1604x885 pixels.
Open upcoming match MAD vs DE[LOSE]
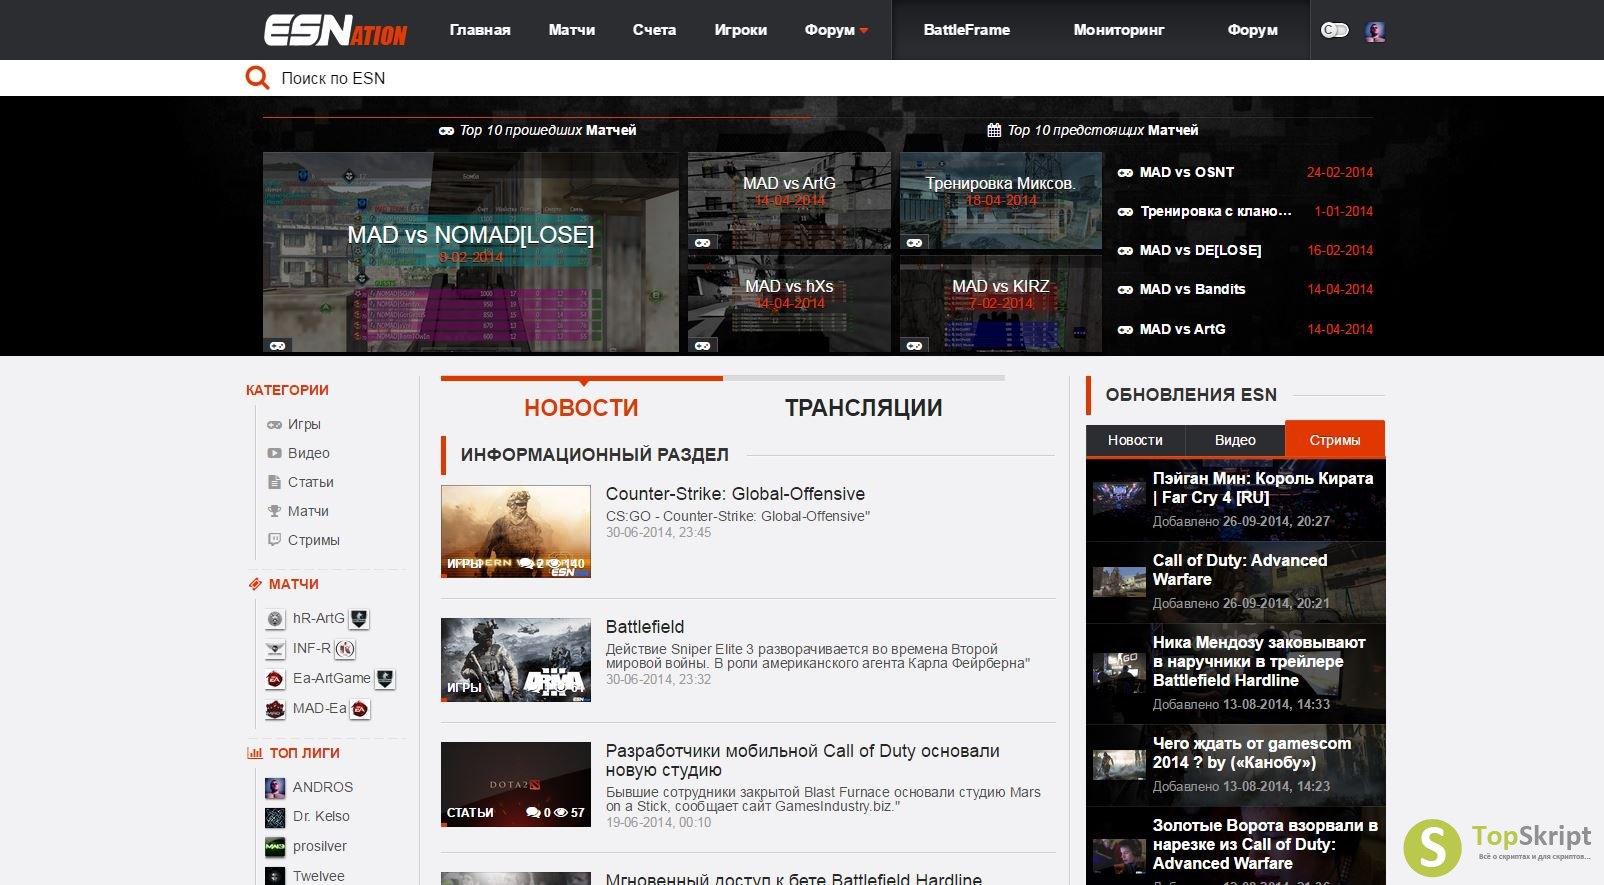coord(1200,250)
